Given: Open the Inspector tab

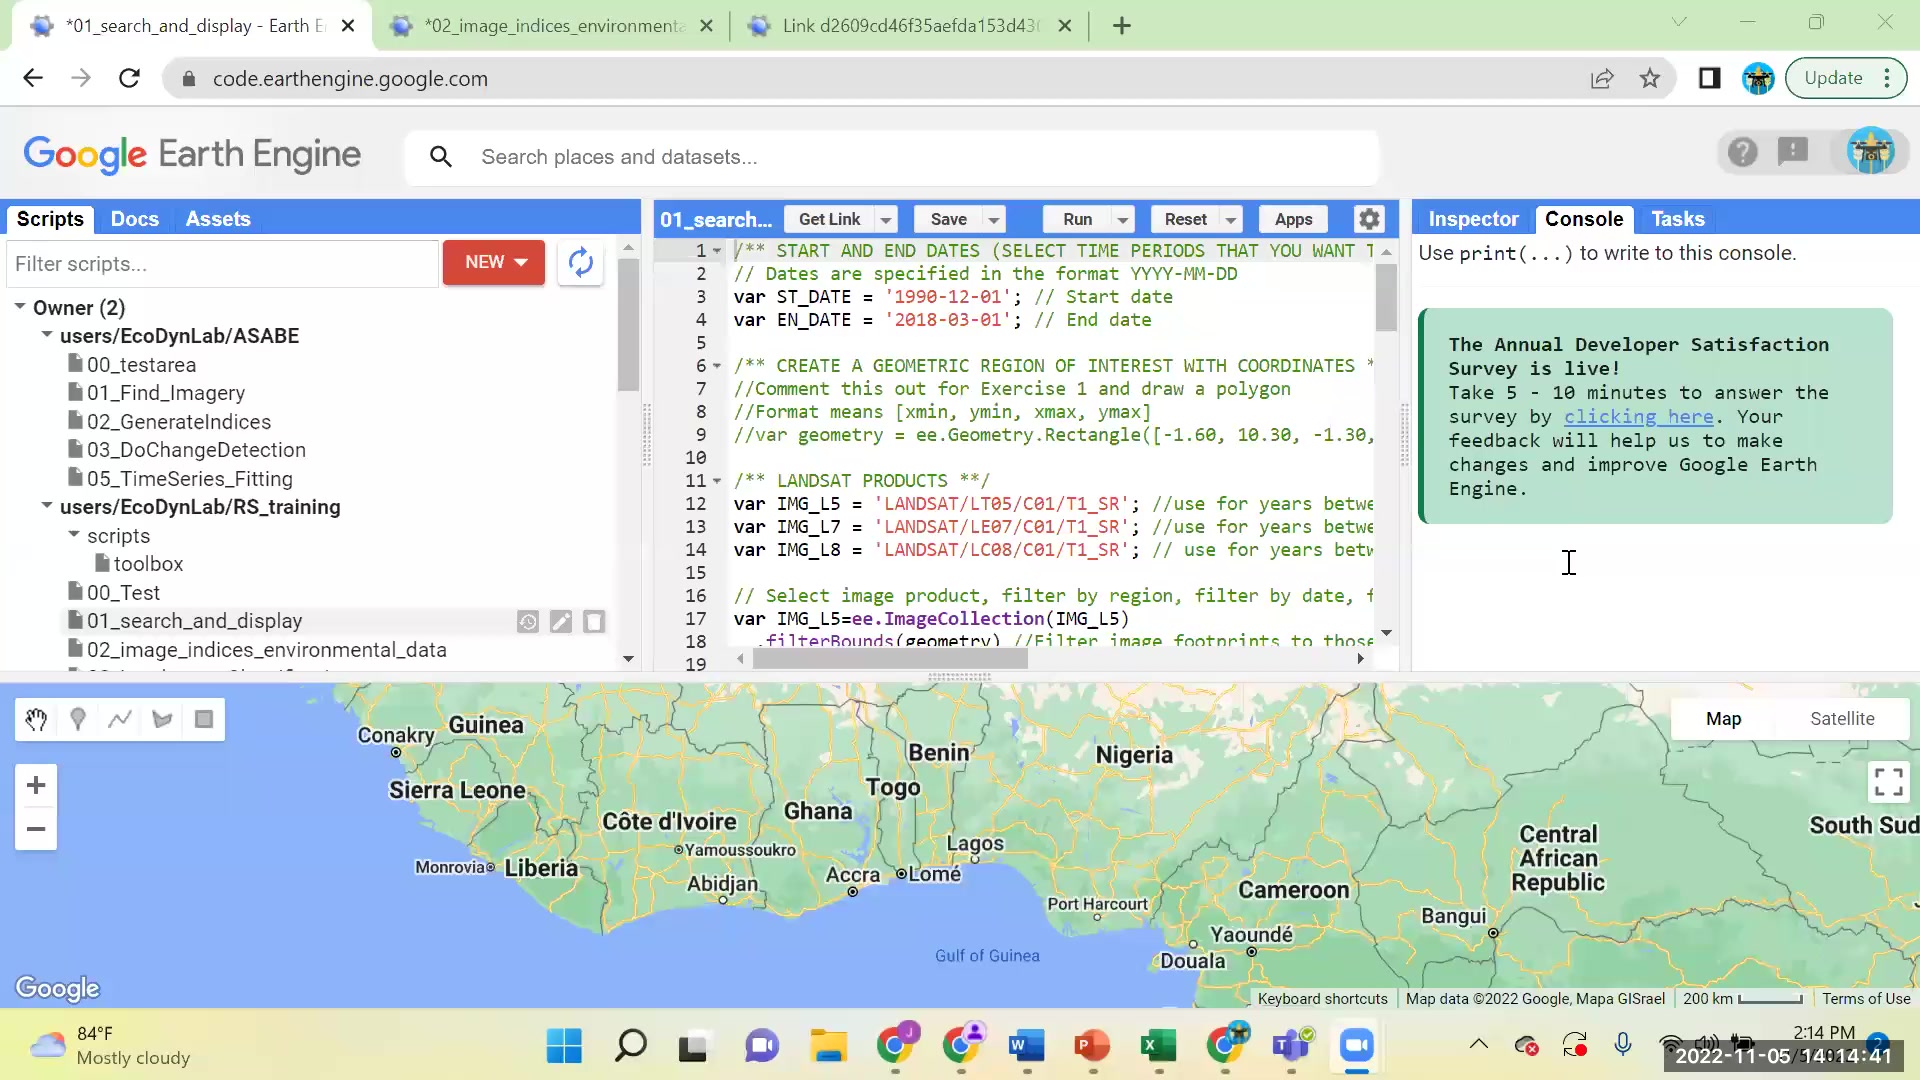Looking at the screenshot, I should pyautogui.click(x=1472, y=219).
